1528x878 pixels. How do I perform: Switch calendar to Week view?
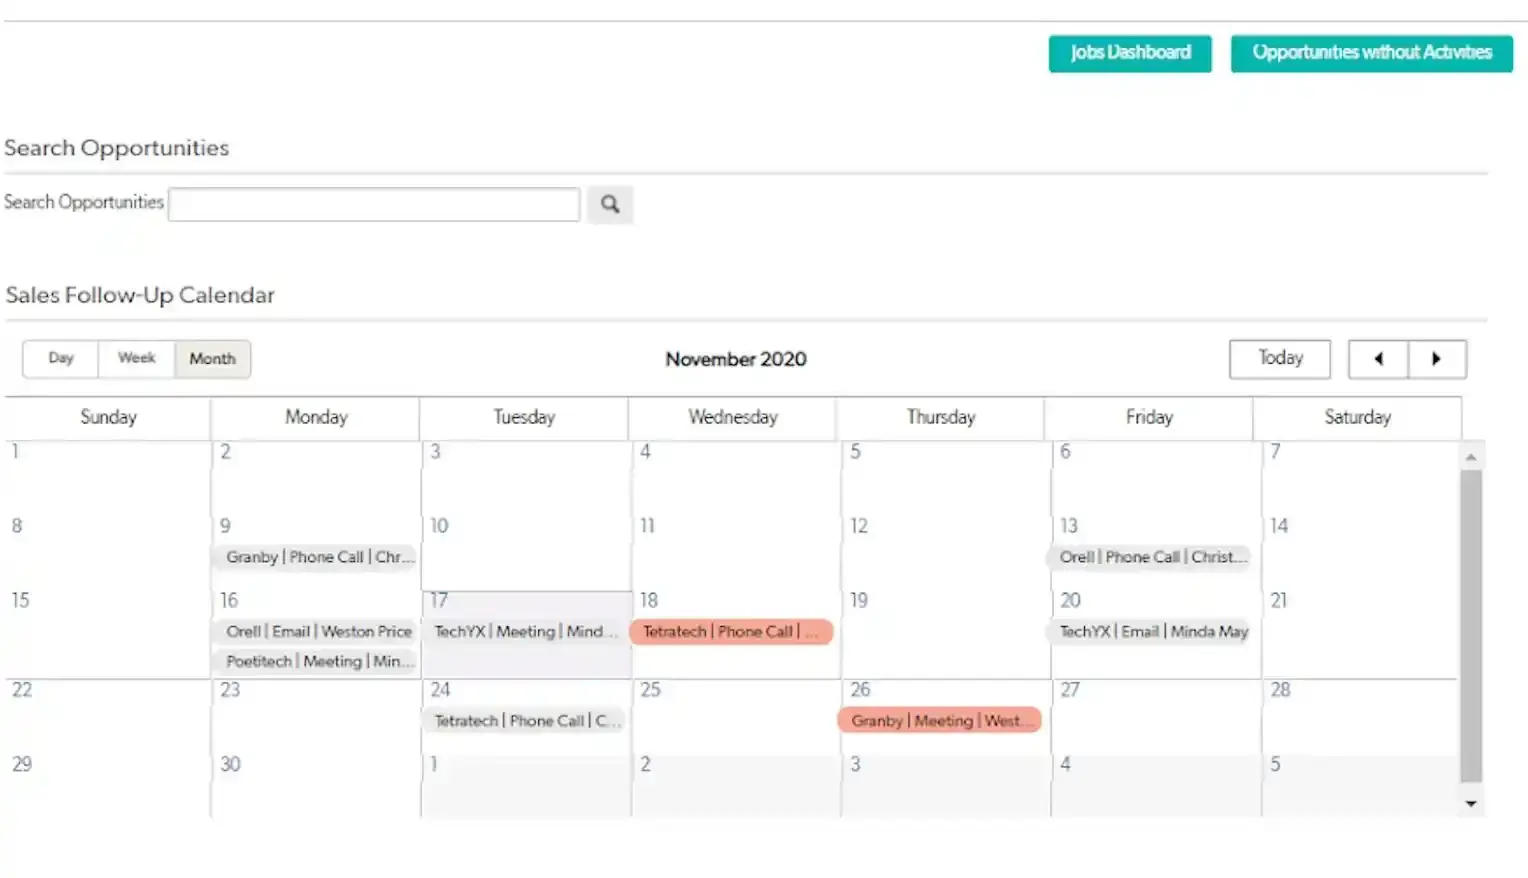click(136, 358)
